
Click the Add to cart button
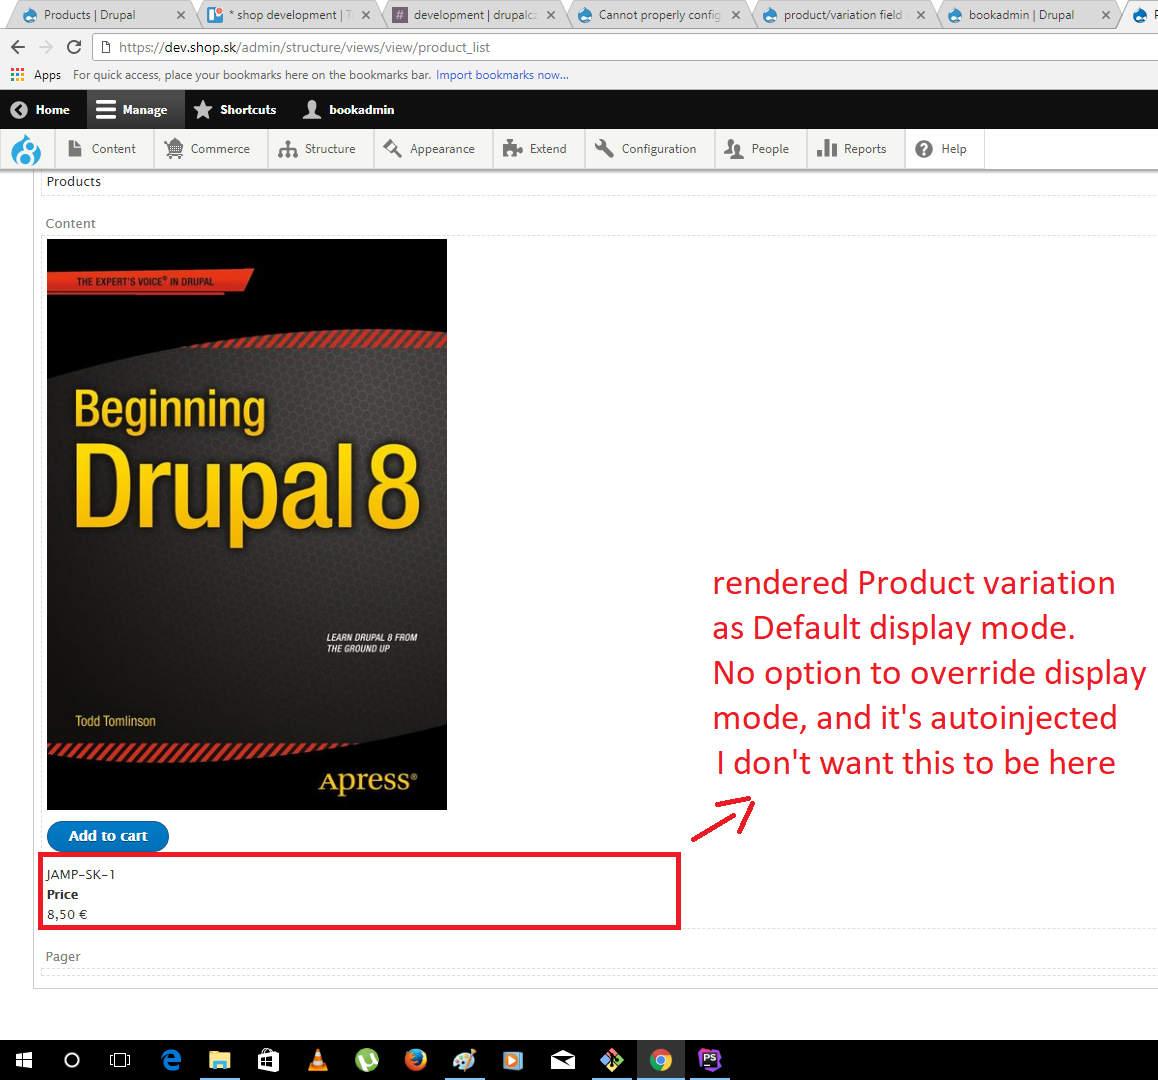pyautogui.click(x=107, y=836)
